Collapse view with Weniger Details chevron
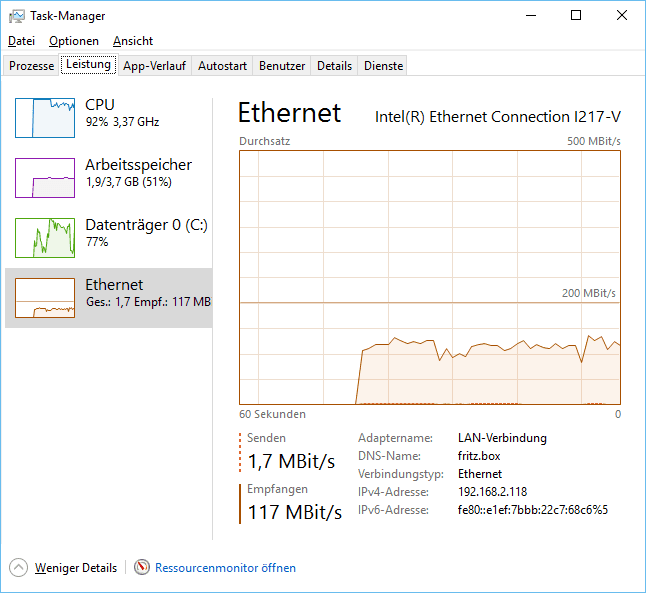 [19, 568]
